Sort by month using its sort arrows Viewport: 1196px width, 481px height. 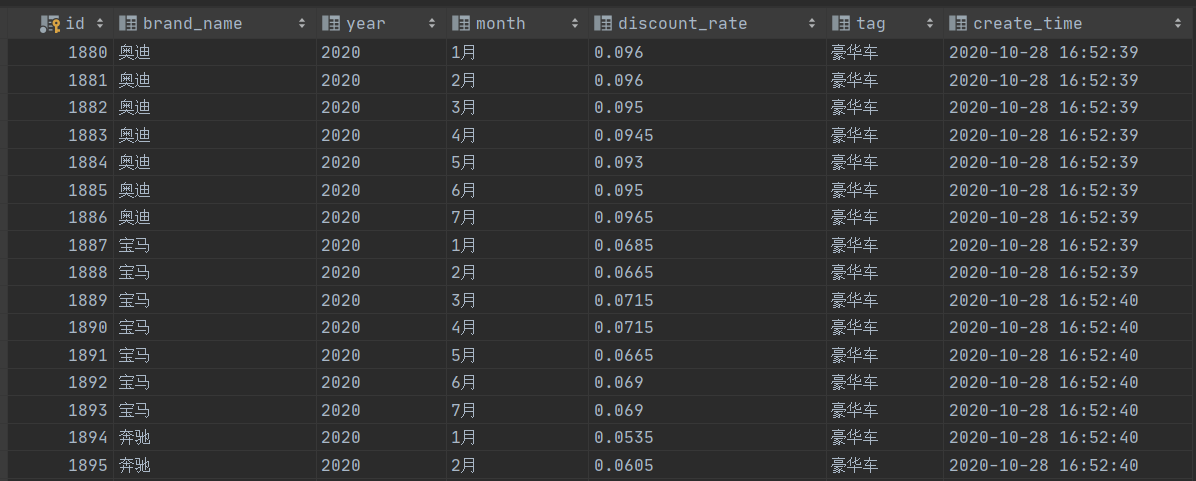[574, 24]
